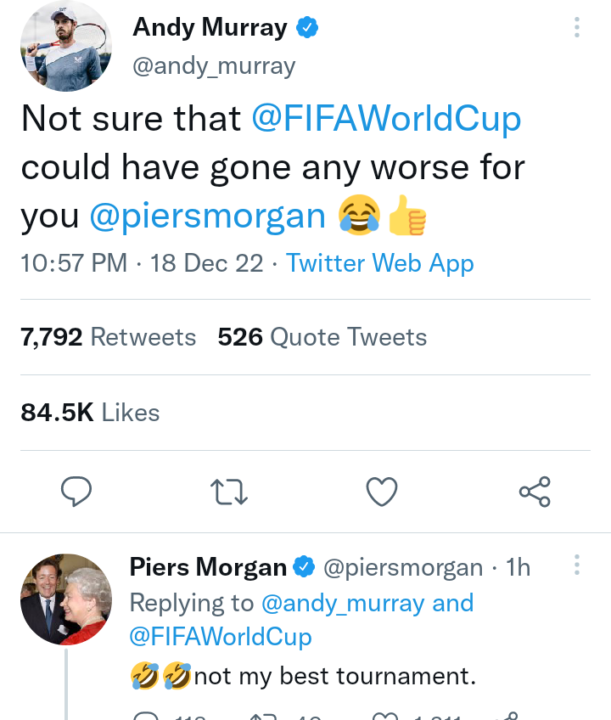Like Andy Murray's tweet with the heart
Image resolution: width=611 pixels, height=720 pixels.
(382, 491)
